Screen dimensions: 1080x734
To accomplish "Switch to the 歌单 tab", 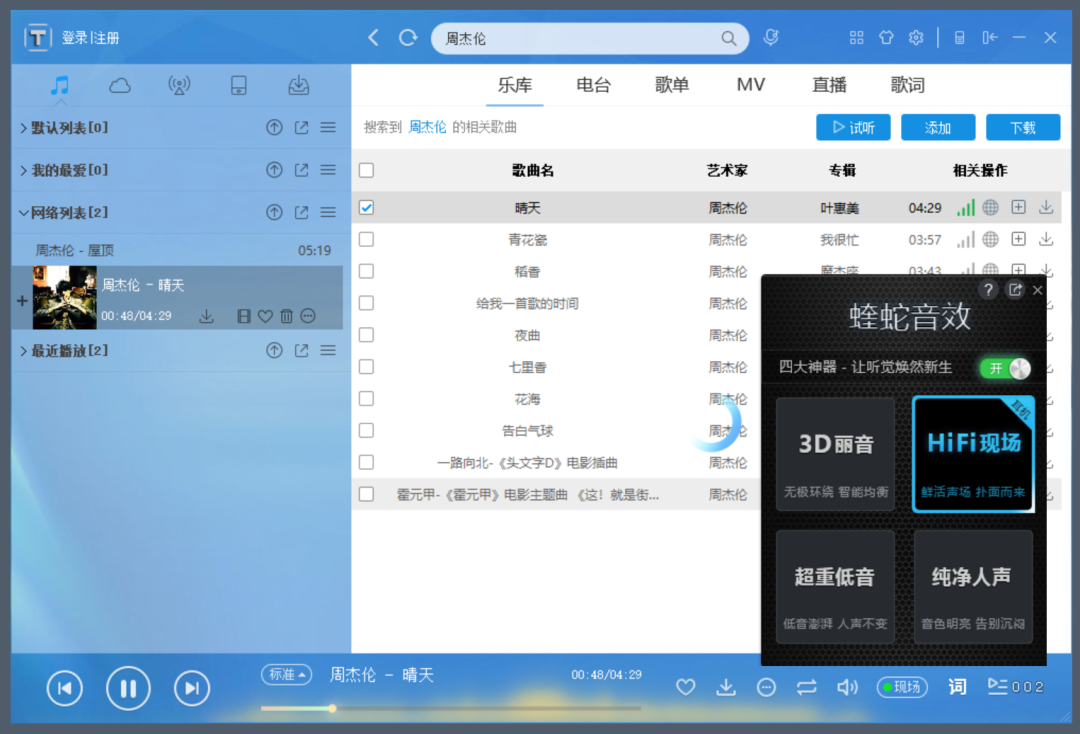I will [x=672, y=85].
